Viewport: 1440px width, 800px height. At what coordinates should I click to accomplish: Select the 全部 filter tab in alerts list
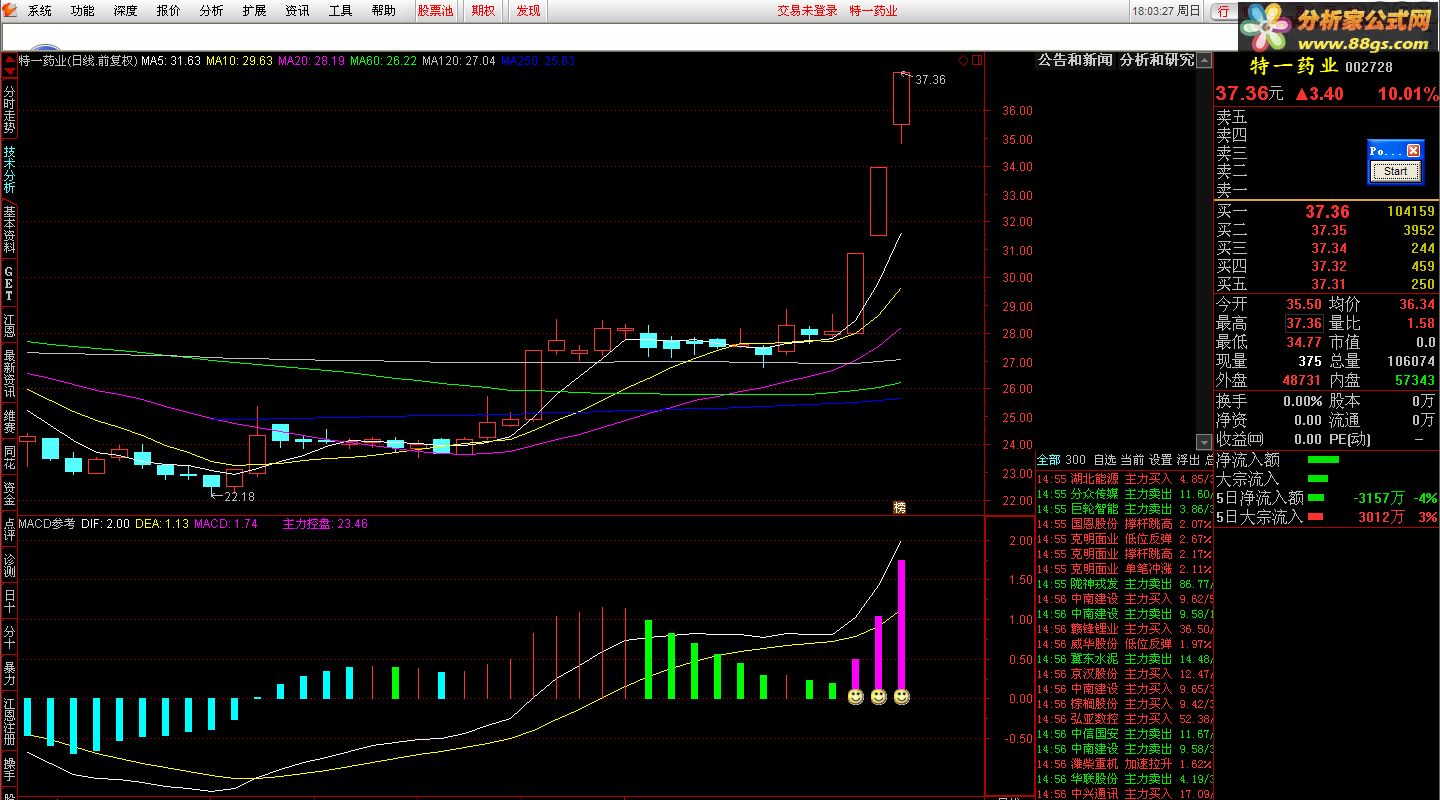[x=1048, y=460]
